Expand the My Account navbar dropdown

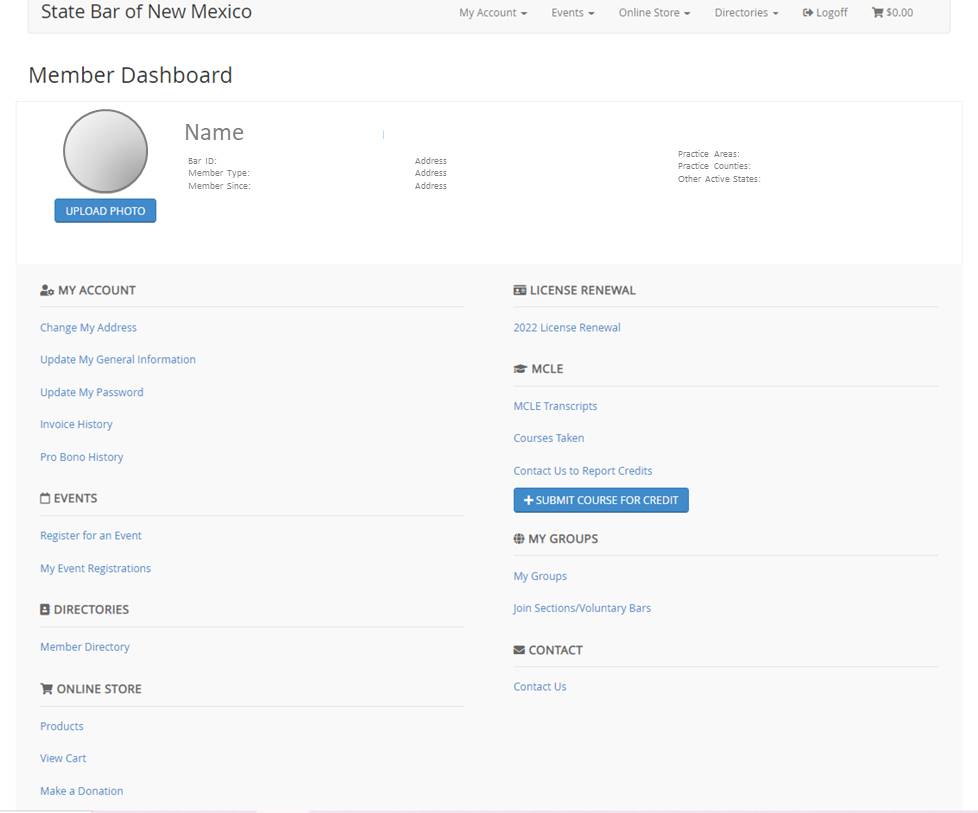pos(493,12)
